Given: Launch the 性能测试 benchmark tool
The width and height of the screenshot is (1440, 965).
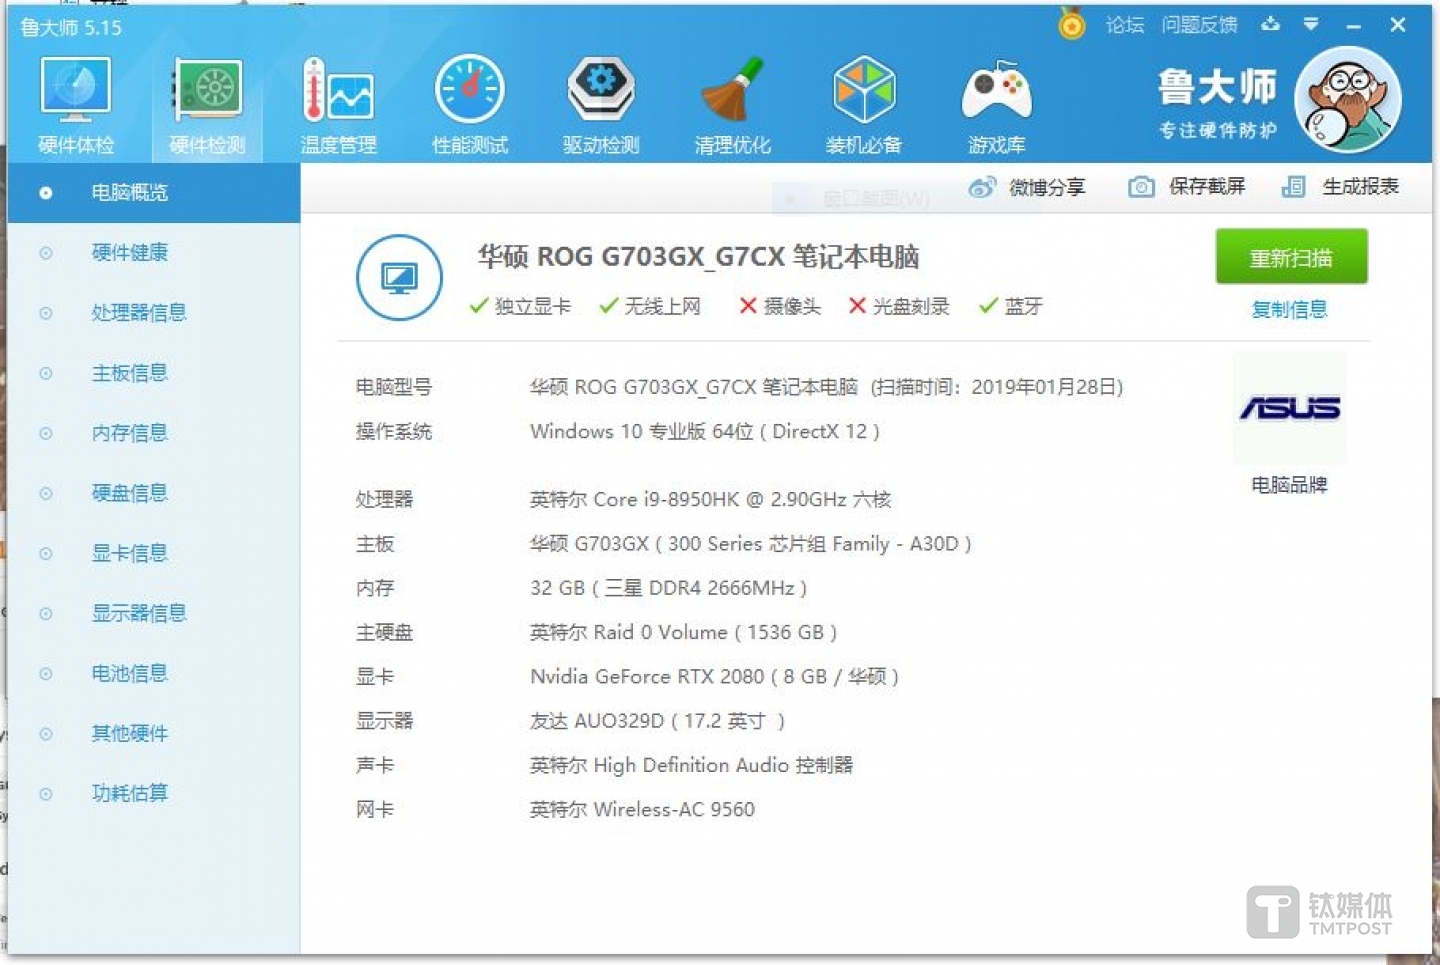Looking at the screenshot, I should tap(470, 100).
